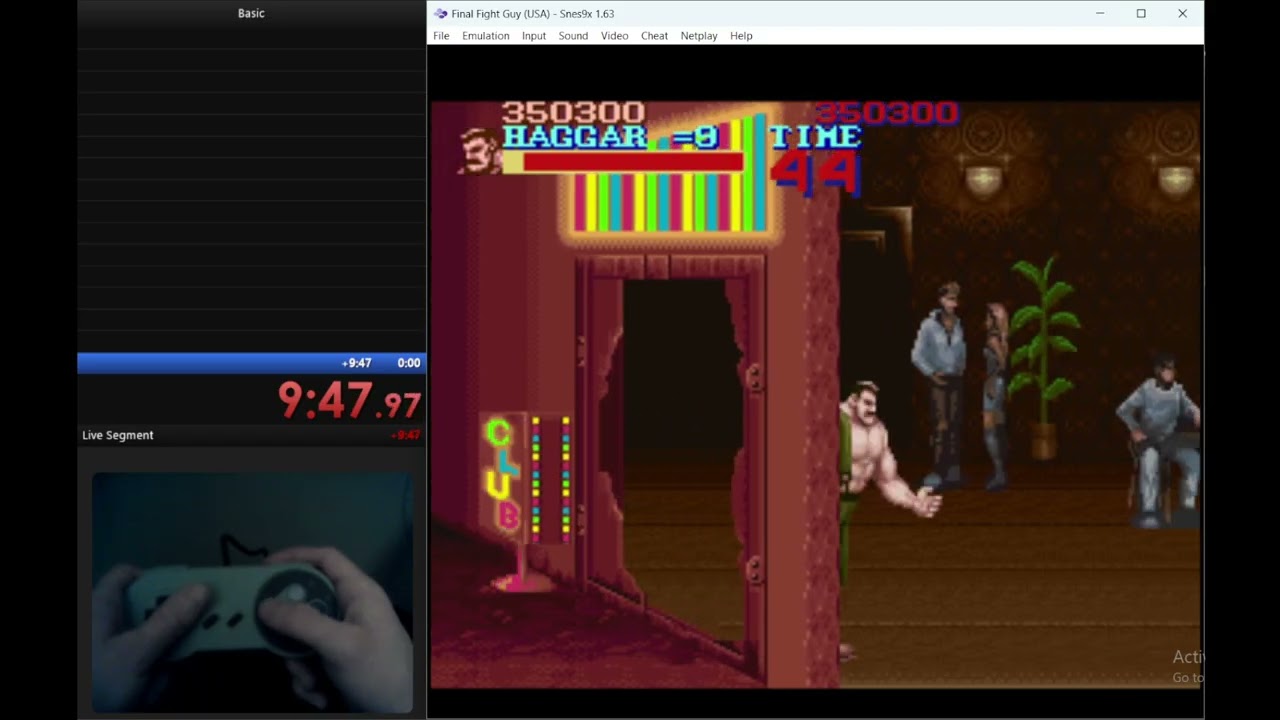Click the Snes9x app icon in the title bar
1280x720 pixels.
pyautogui.click(x=440, y=14)
